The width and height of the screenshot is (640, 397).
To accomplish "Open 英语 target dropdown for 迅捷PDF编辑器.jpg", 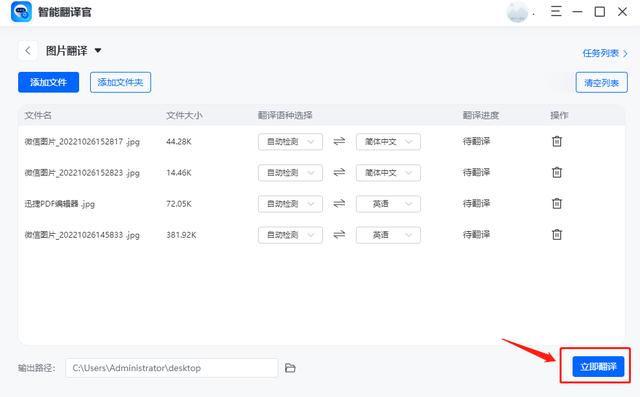I will point(388,204).
